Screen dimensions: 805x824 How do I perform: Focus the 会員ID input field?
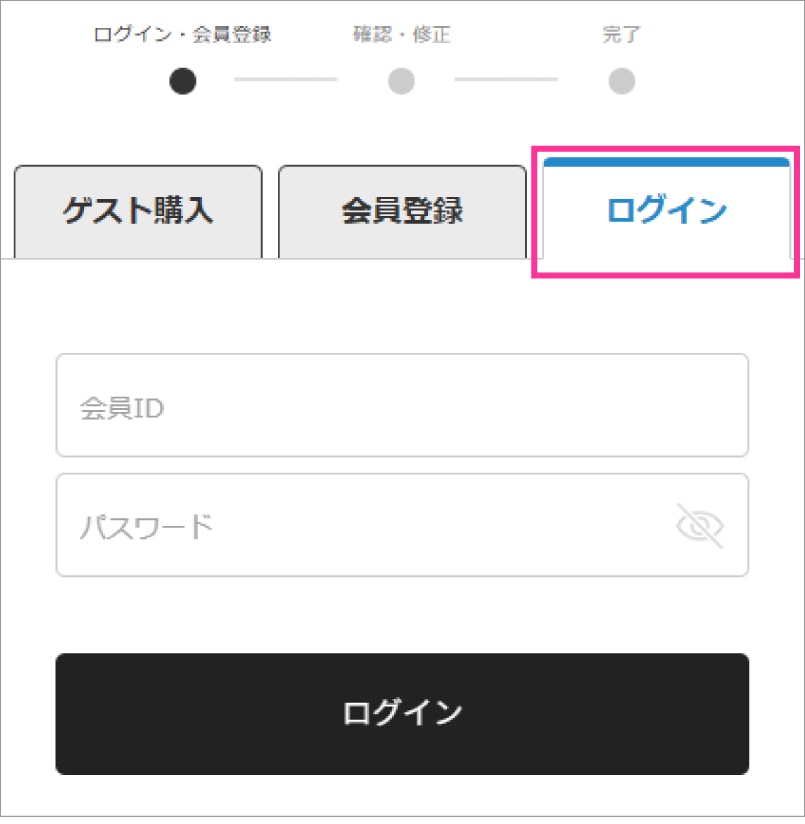402,406
